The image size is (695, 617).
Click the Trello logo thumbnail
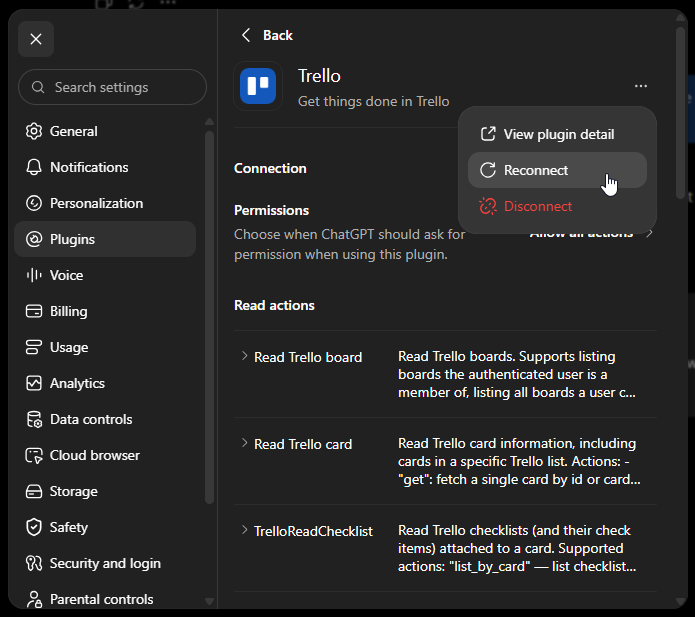pyautogui.click(x=258, y=86)
